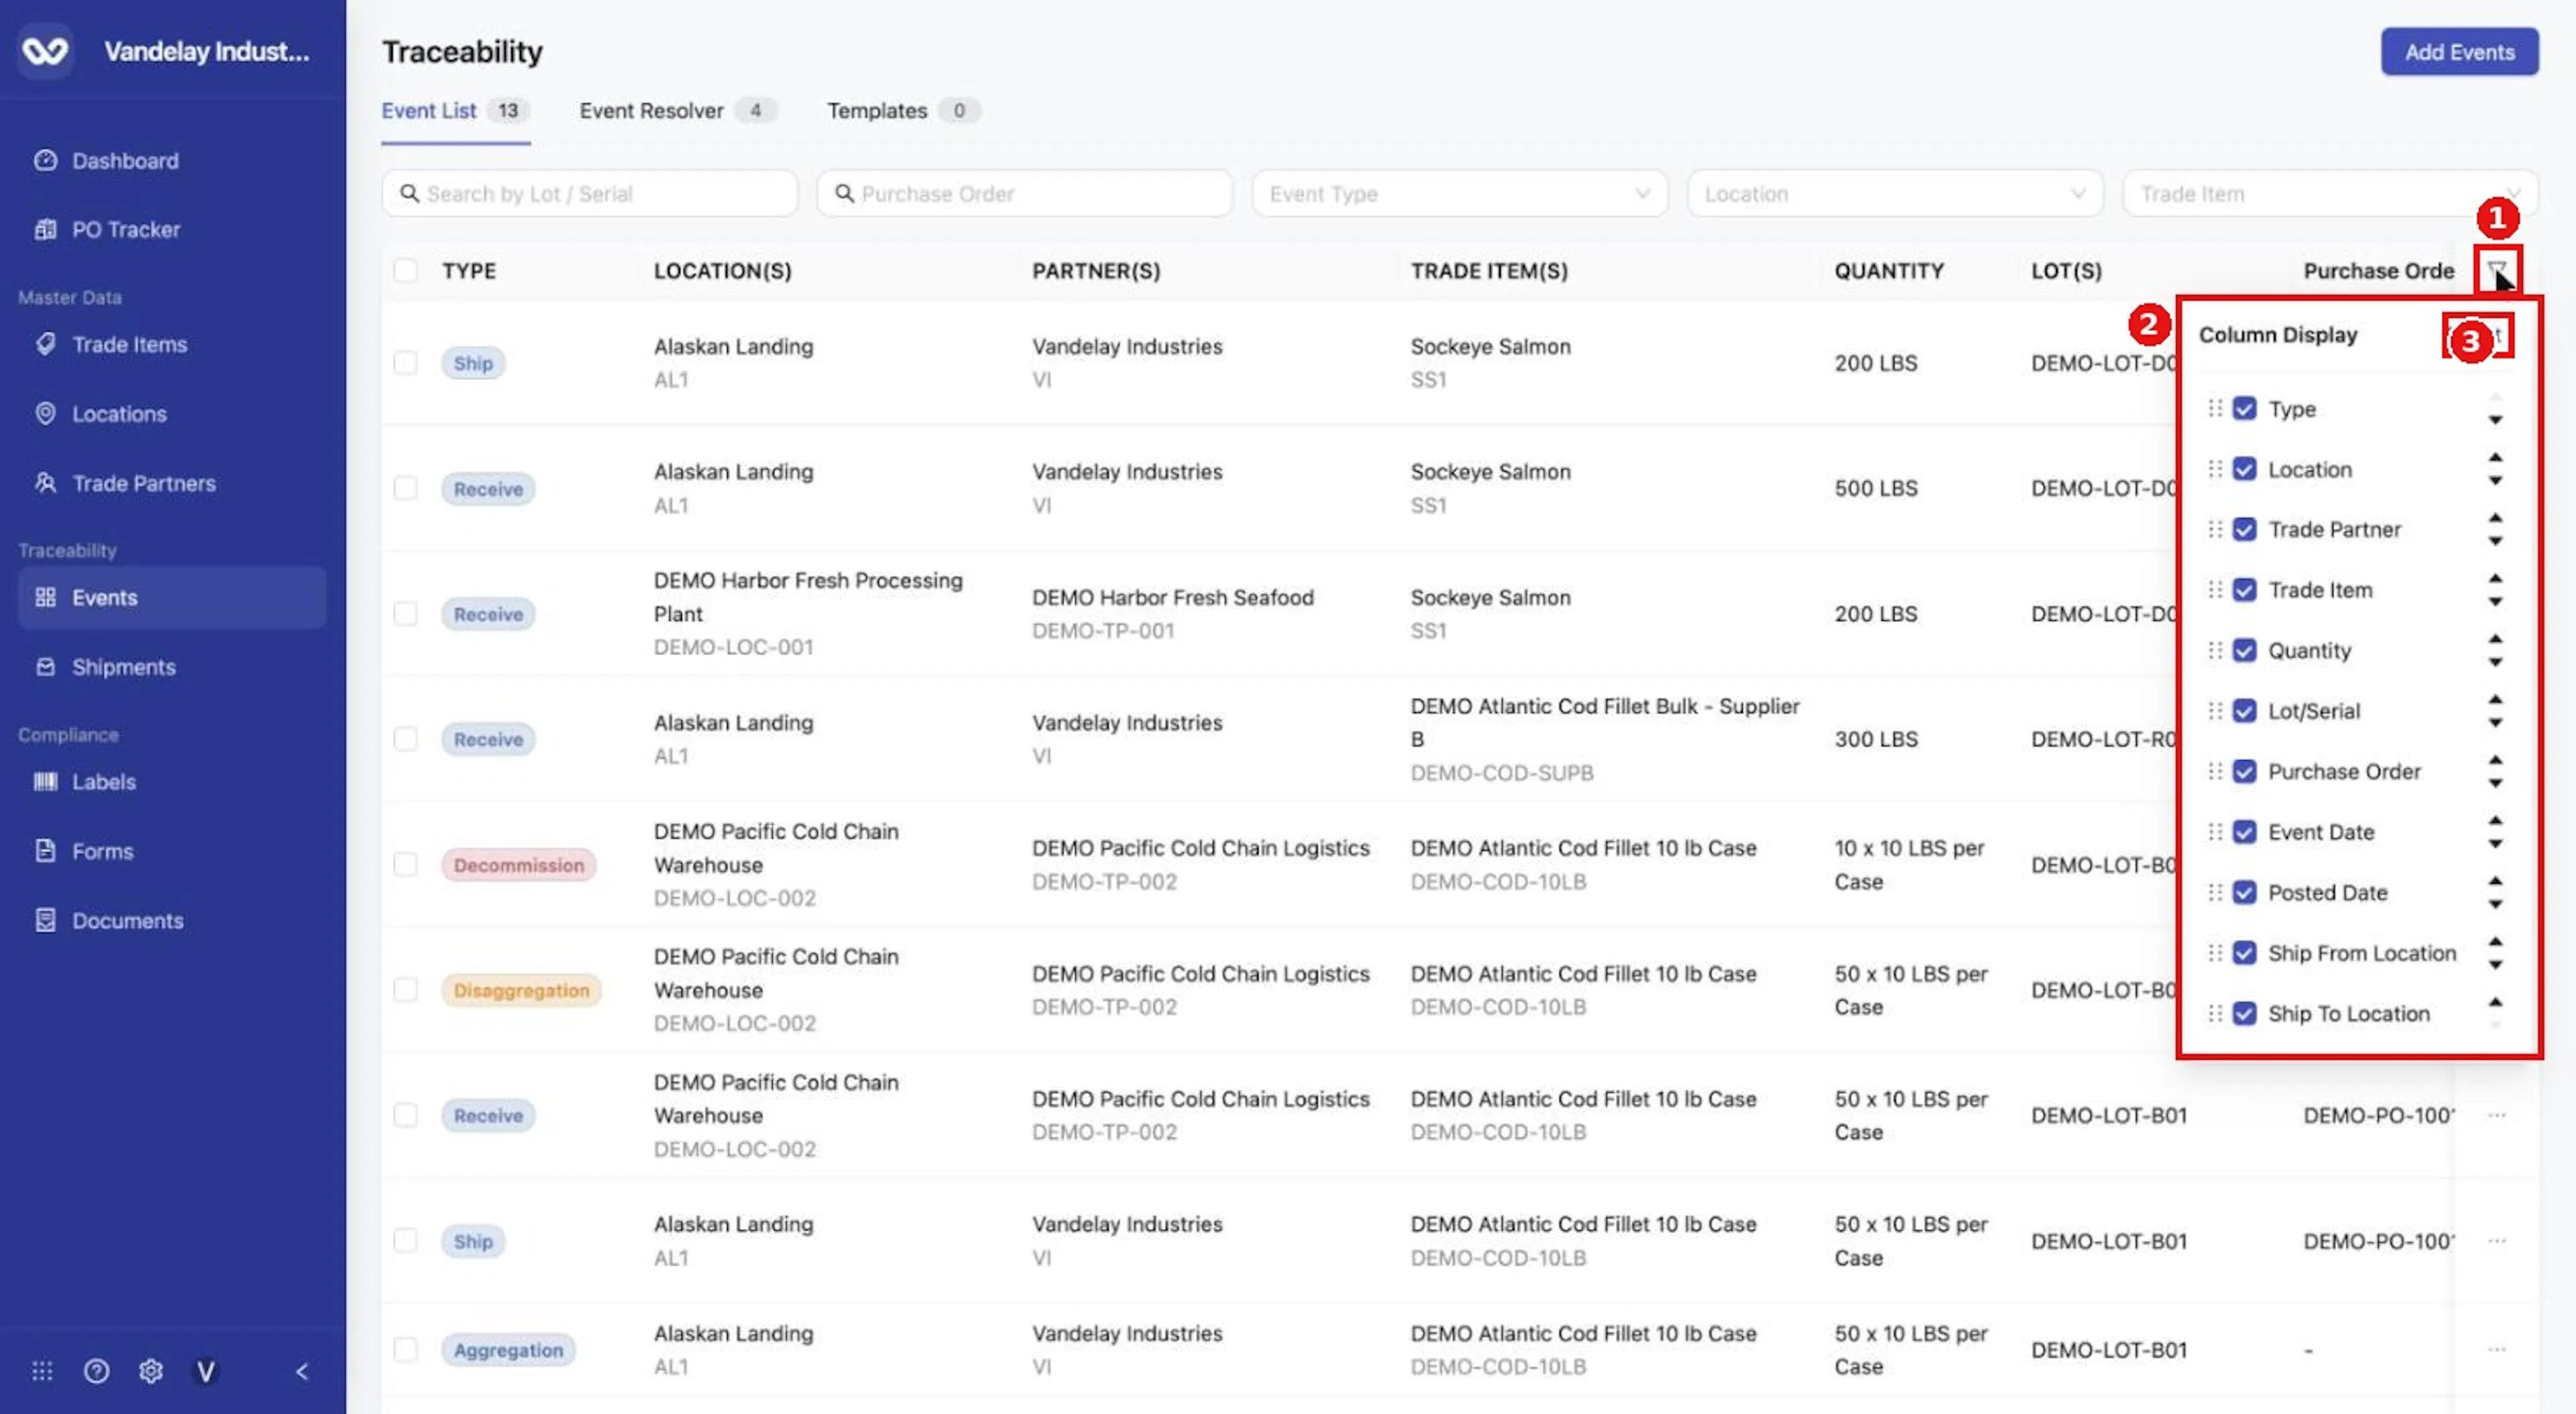The height and width of the screenshot is (1414, 2576).
Task: Go to Trade Items in Master Data
Action: pos(129,344)
